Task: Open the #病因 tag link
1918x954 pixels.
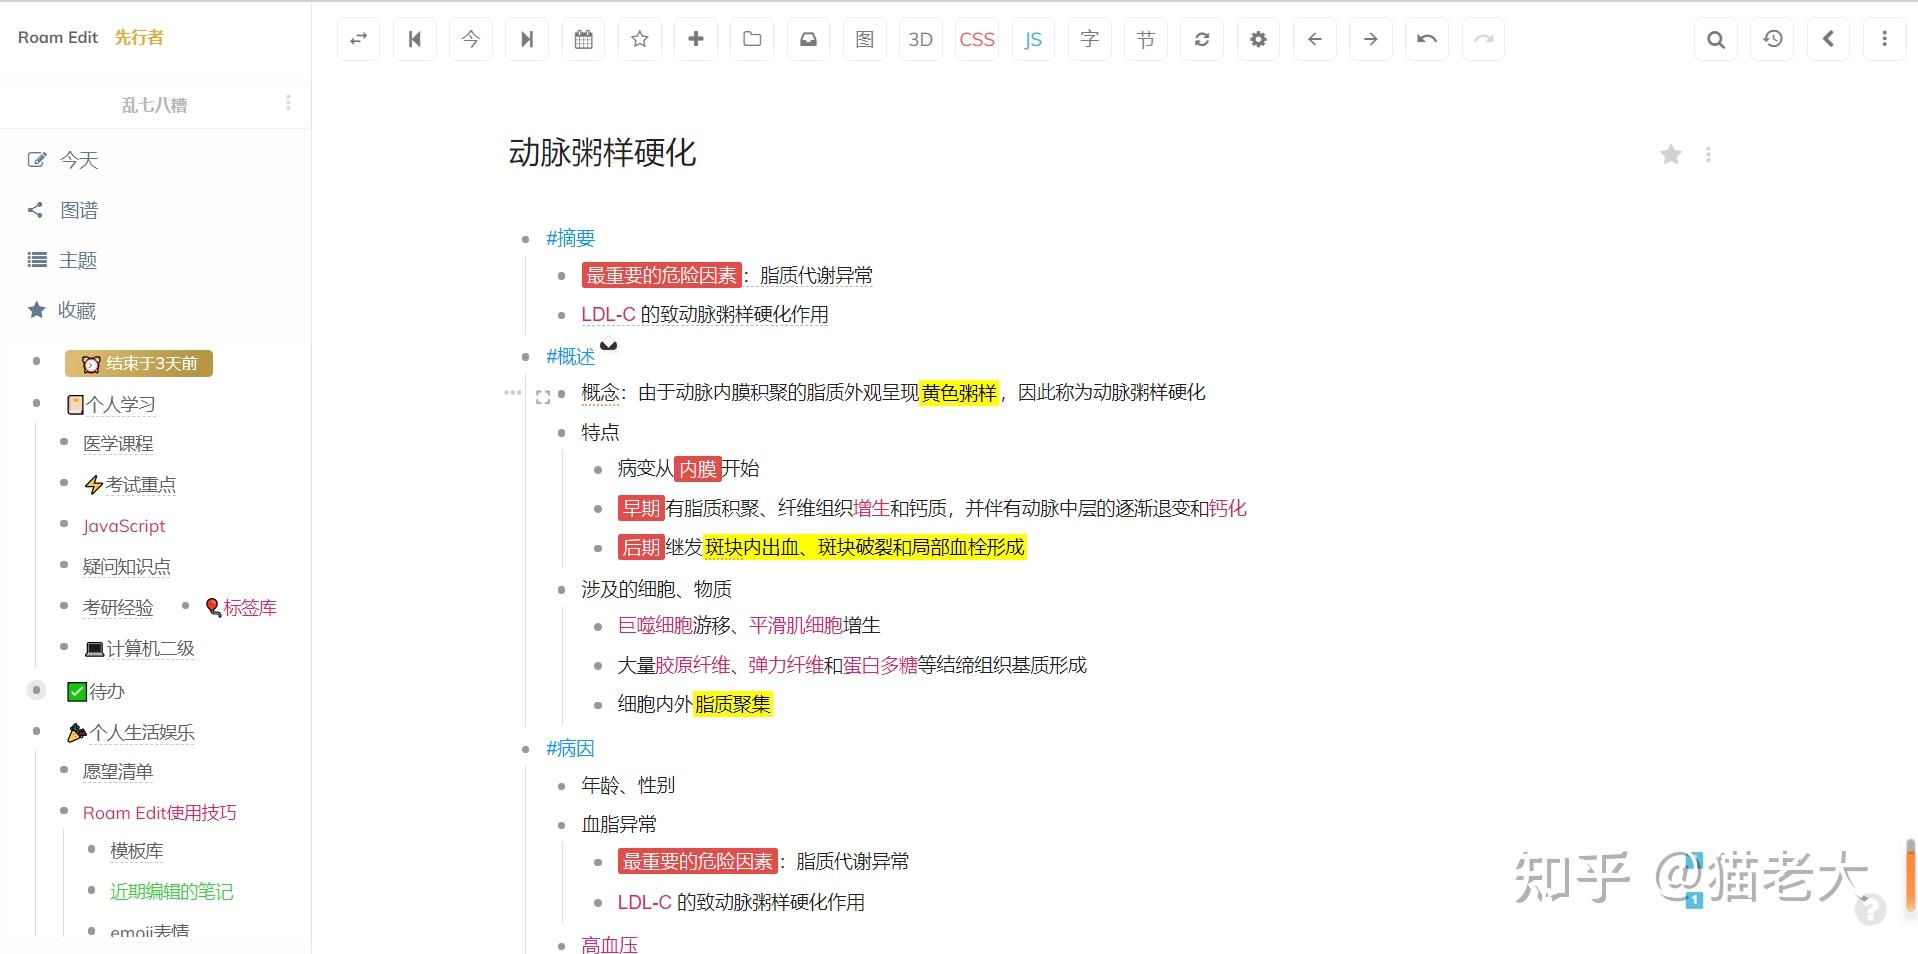Action: [569, 748]
